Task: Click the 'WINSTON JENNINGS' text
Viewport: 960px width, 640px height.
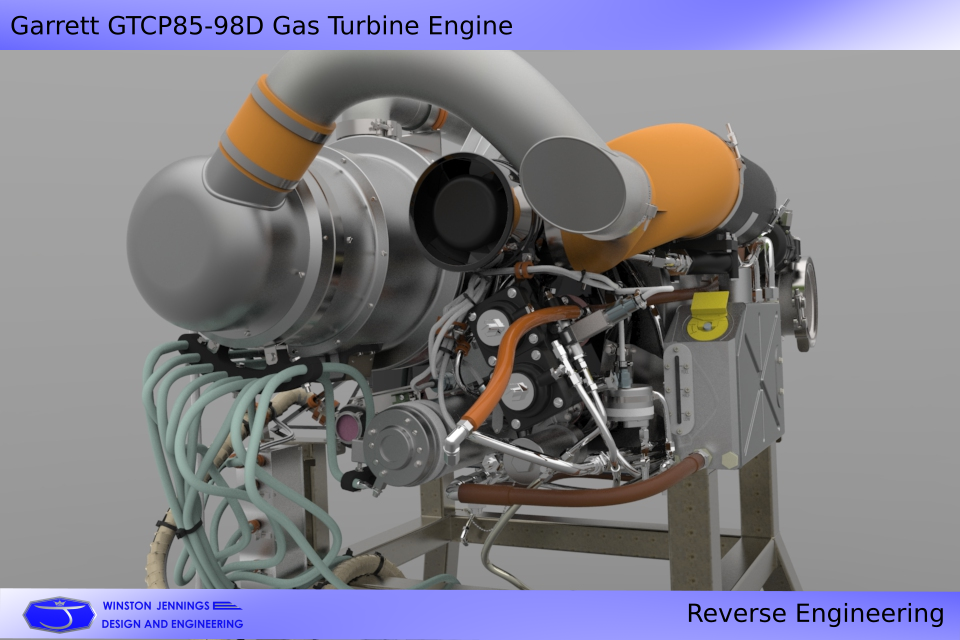Action: 156,606
